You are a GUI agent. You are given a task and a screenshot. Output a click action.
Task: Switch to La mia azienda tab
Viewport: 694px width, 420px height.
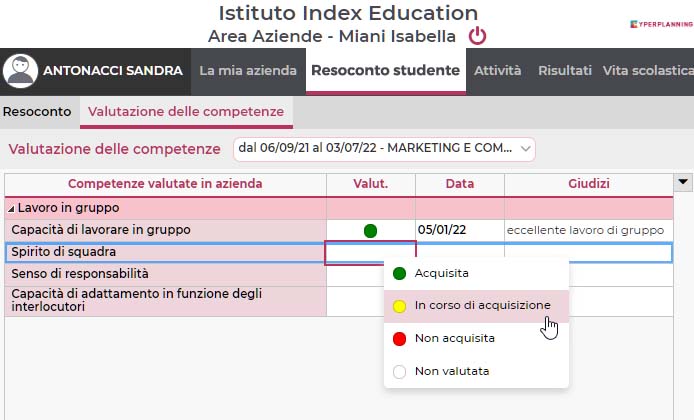[248, 71]
